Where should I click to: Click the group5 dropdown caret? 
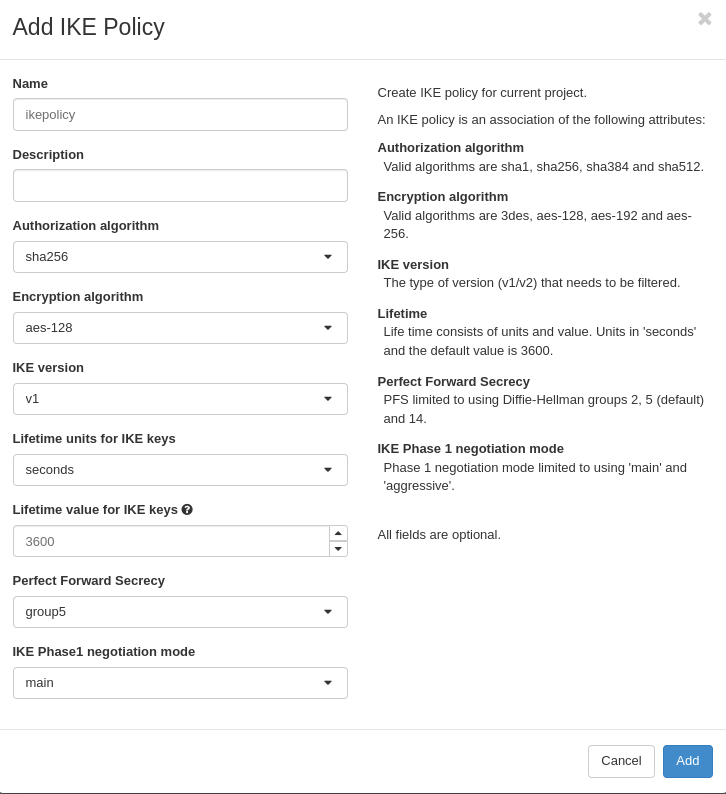[x=327, y=612]
